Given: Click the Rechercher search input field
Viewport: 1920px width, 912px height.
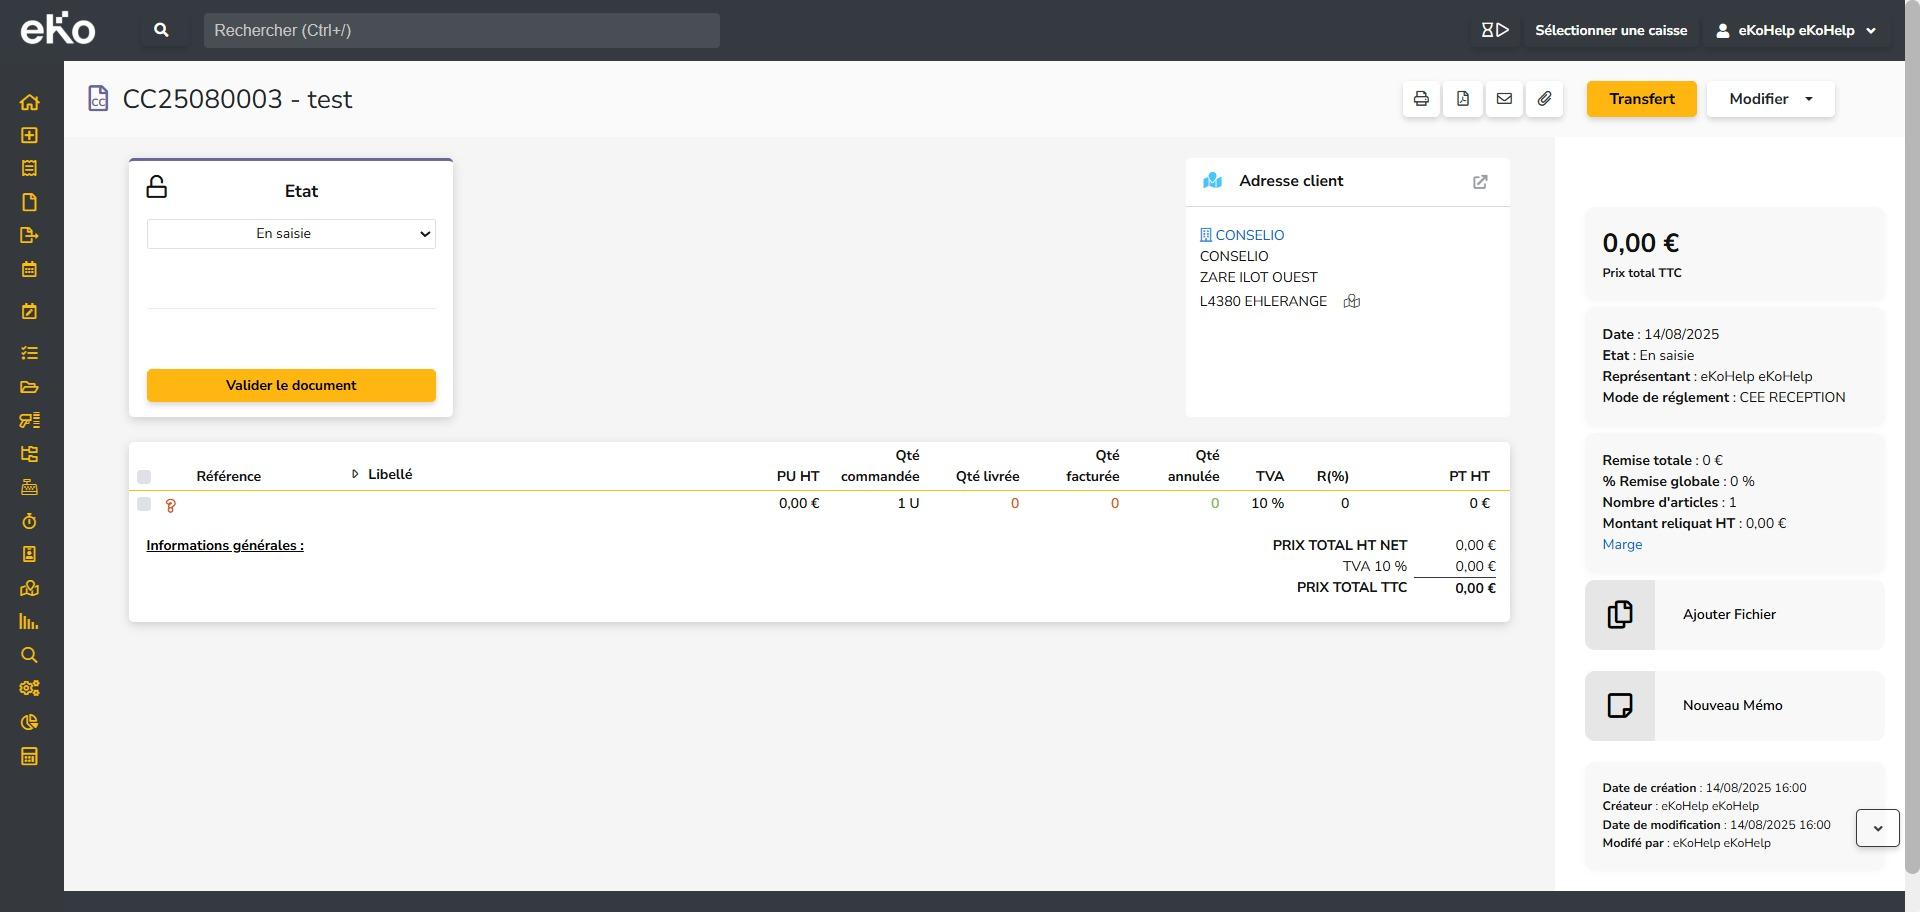Looking at the screenshot, I should (461, 30).
